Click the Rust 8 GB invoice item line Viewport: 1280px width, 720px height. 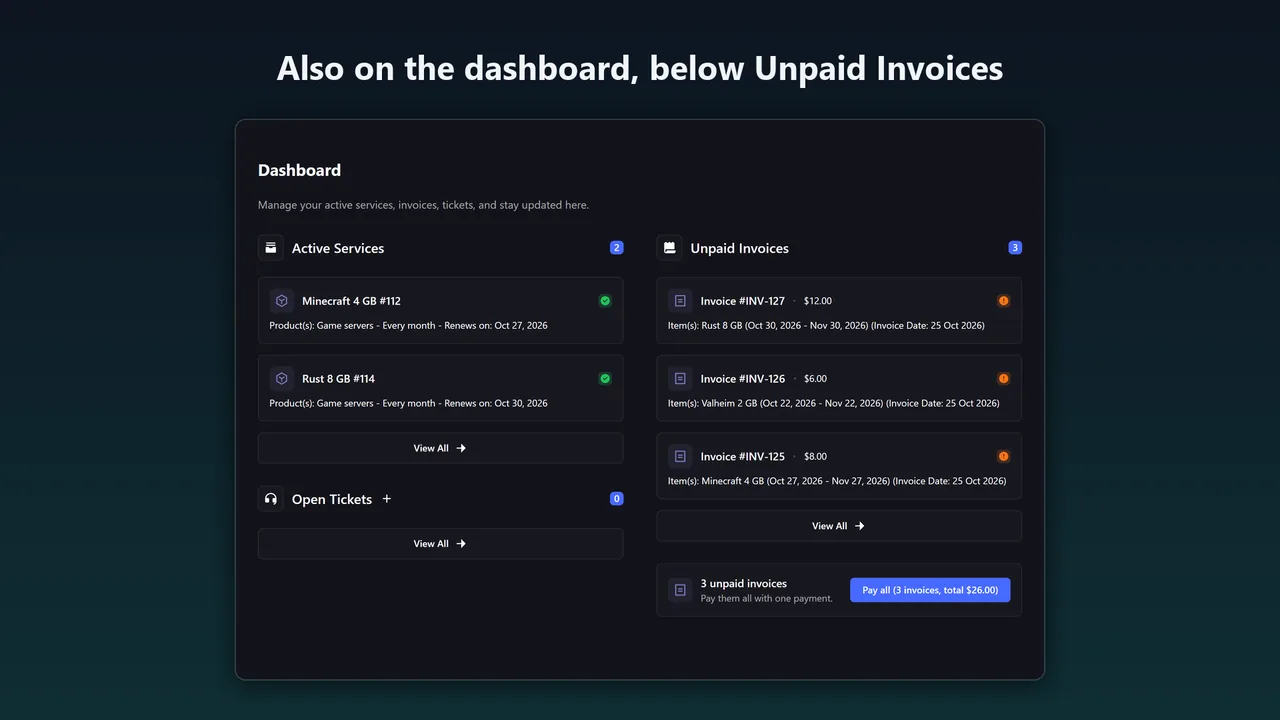[x=826, y=326]
